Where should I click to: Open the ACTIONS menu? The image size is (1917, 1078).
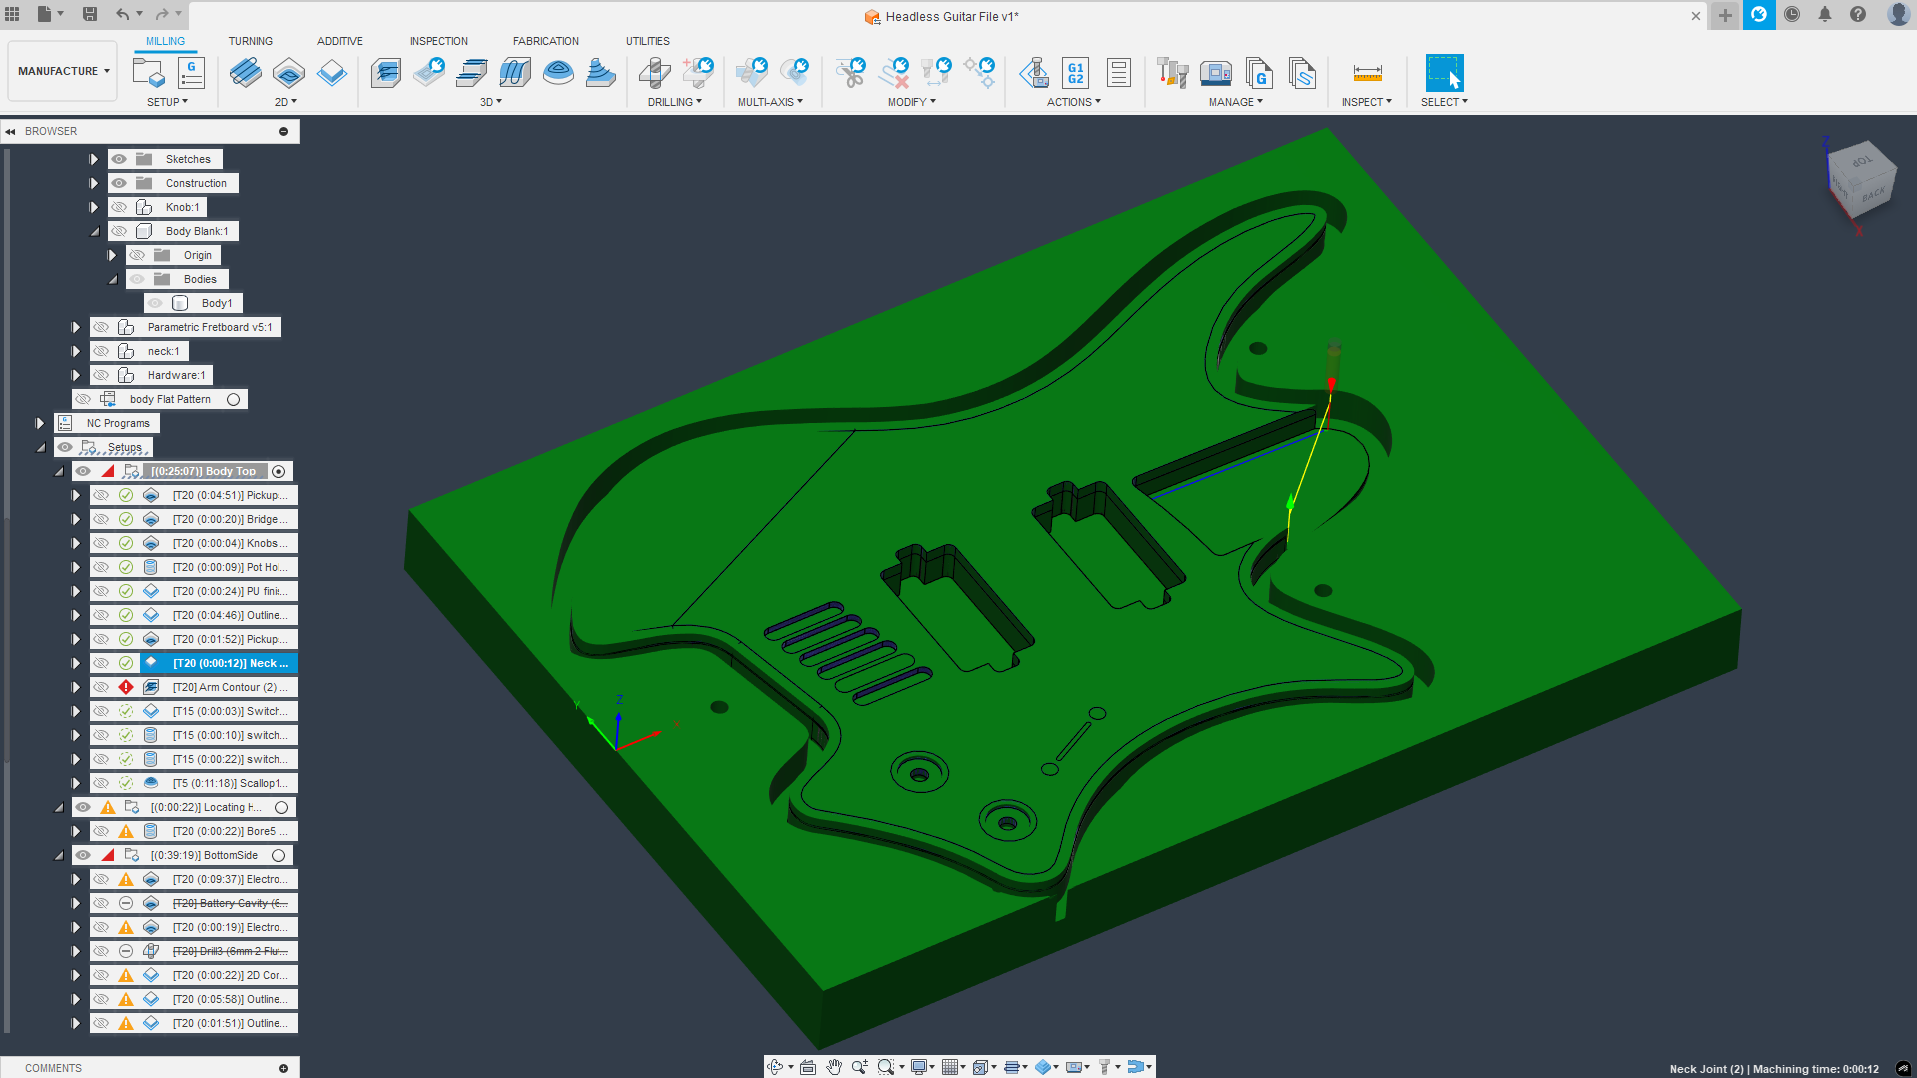tap(1074, 102)
